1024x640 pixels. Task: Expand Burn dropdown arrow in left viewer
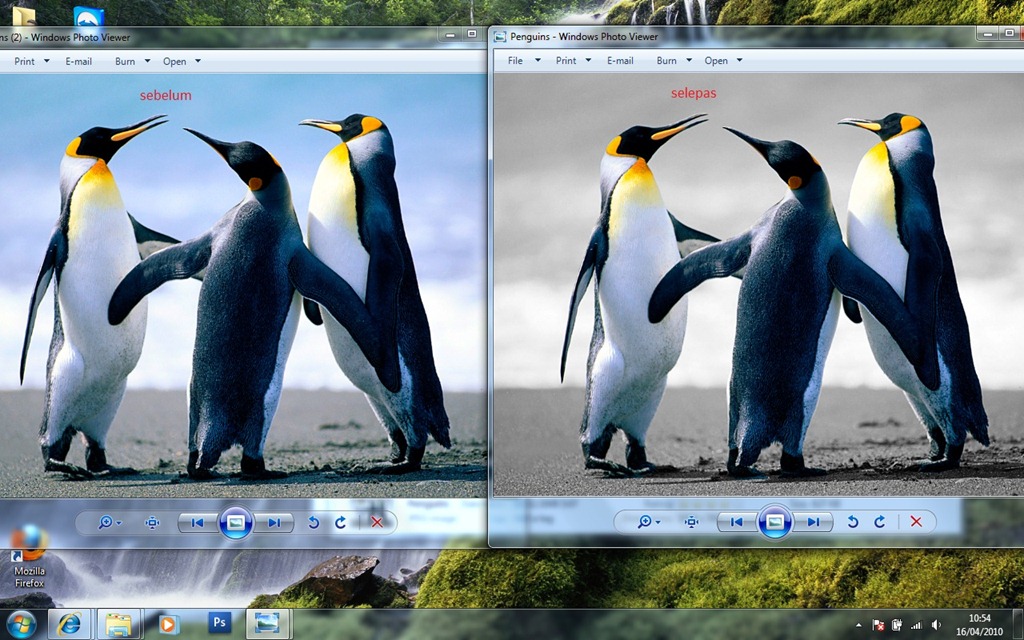[148, 61]
